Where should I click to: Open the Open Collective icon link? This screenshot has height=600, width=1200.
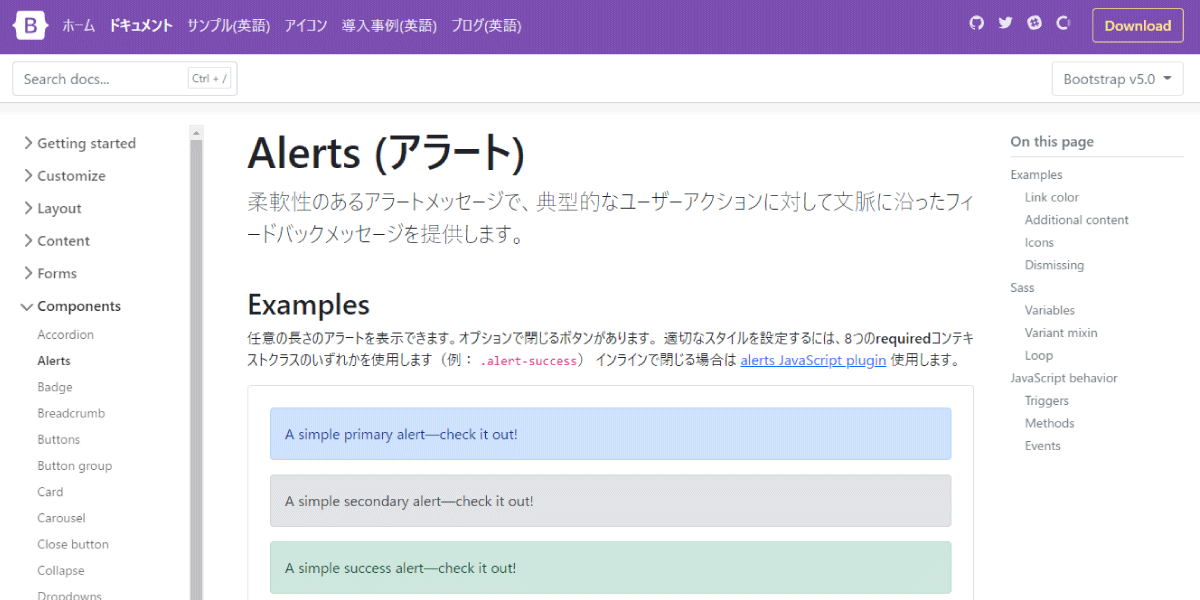click(1063, 23)
